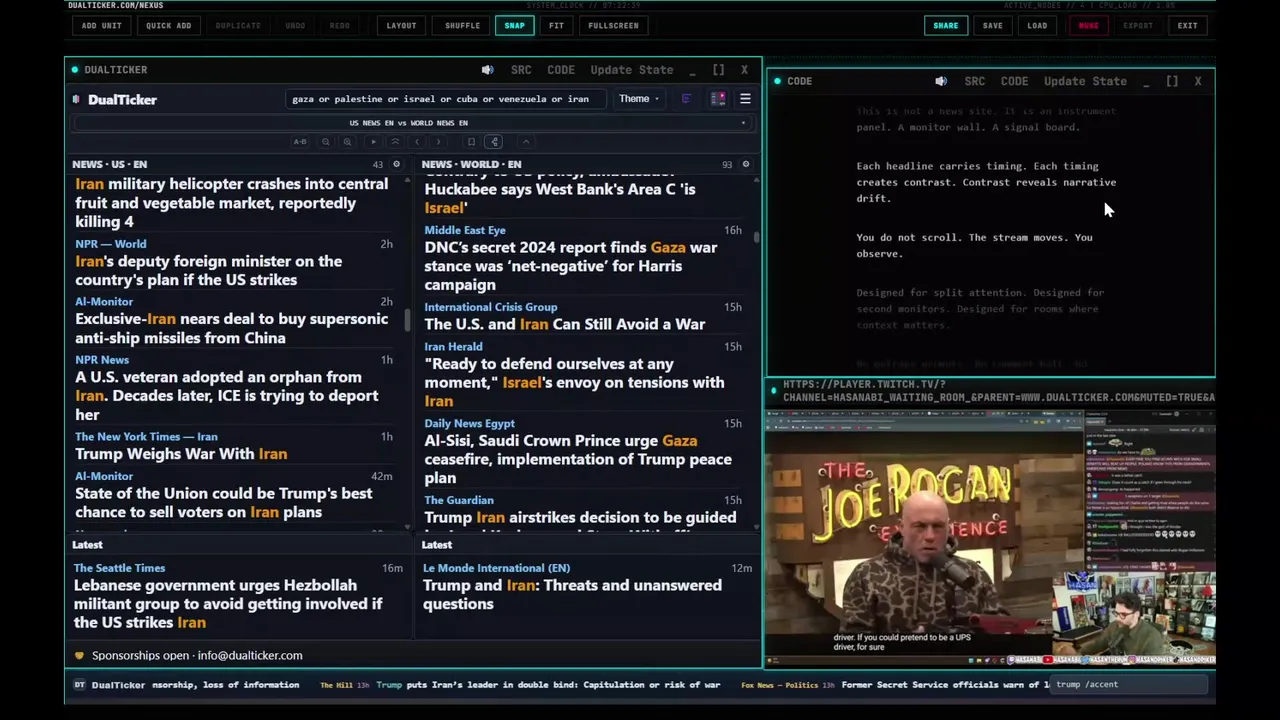Toggle the FIT option
The height and width of the screenshot is (720, 1280).
[x=556, y=25]
